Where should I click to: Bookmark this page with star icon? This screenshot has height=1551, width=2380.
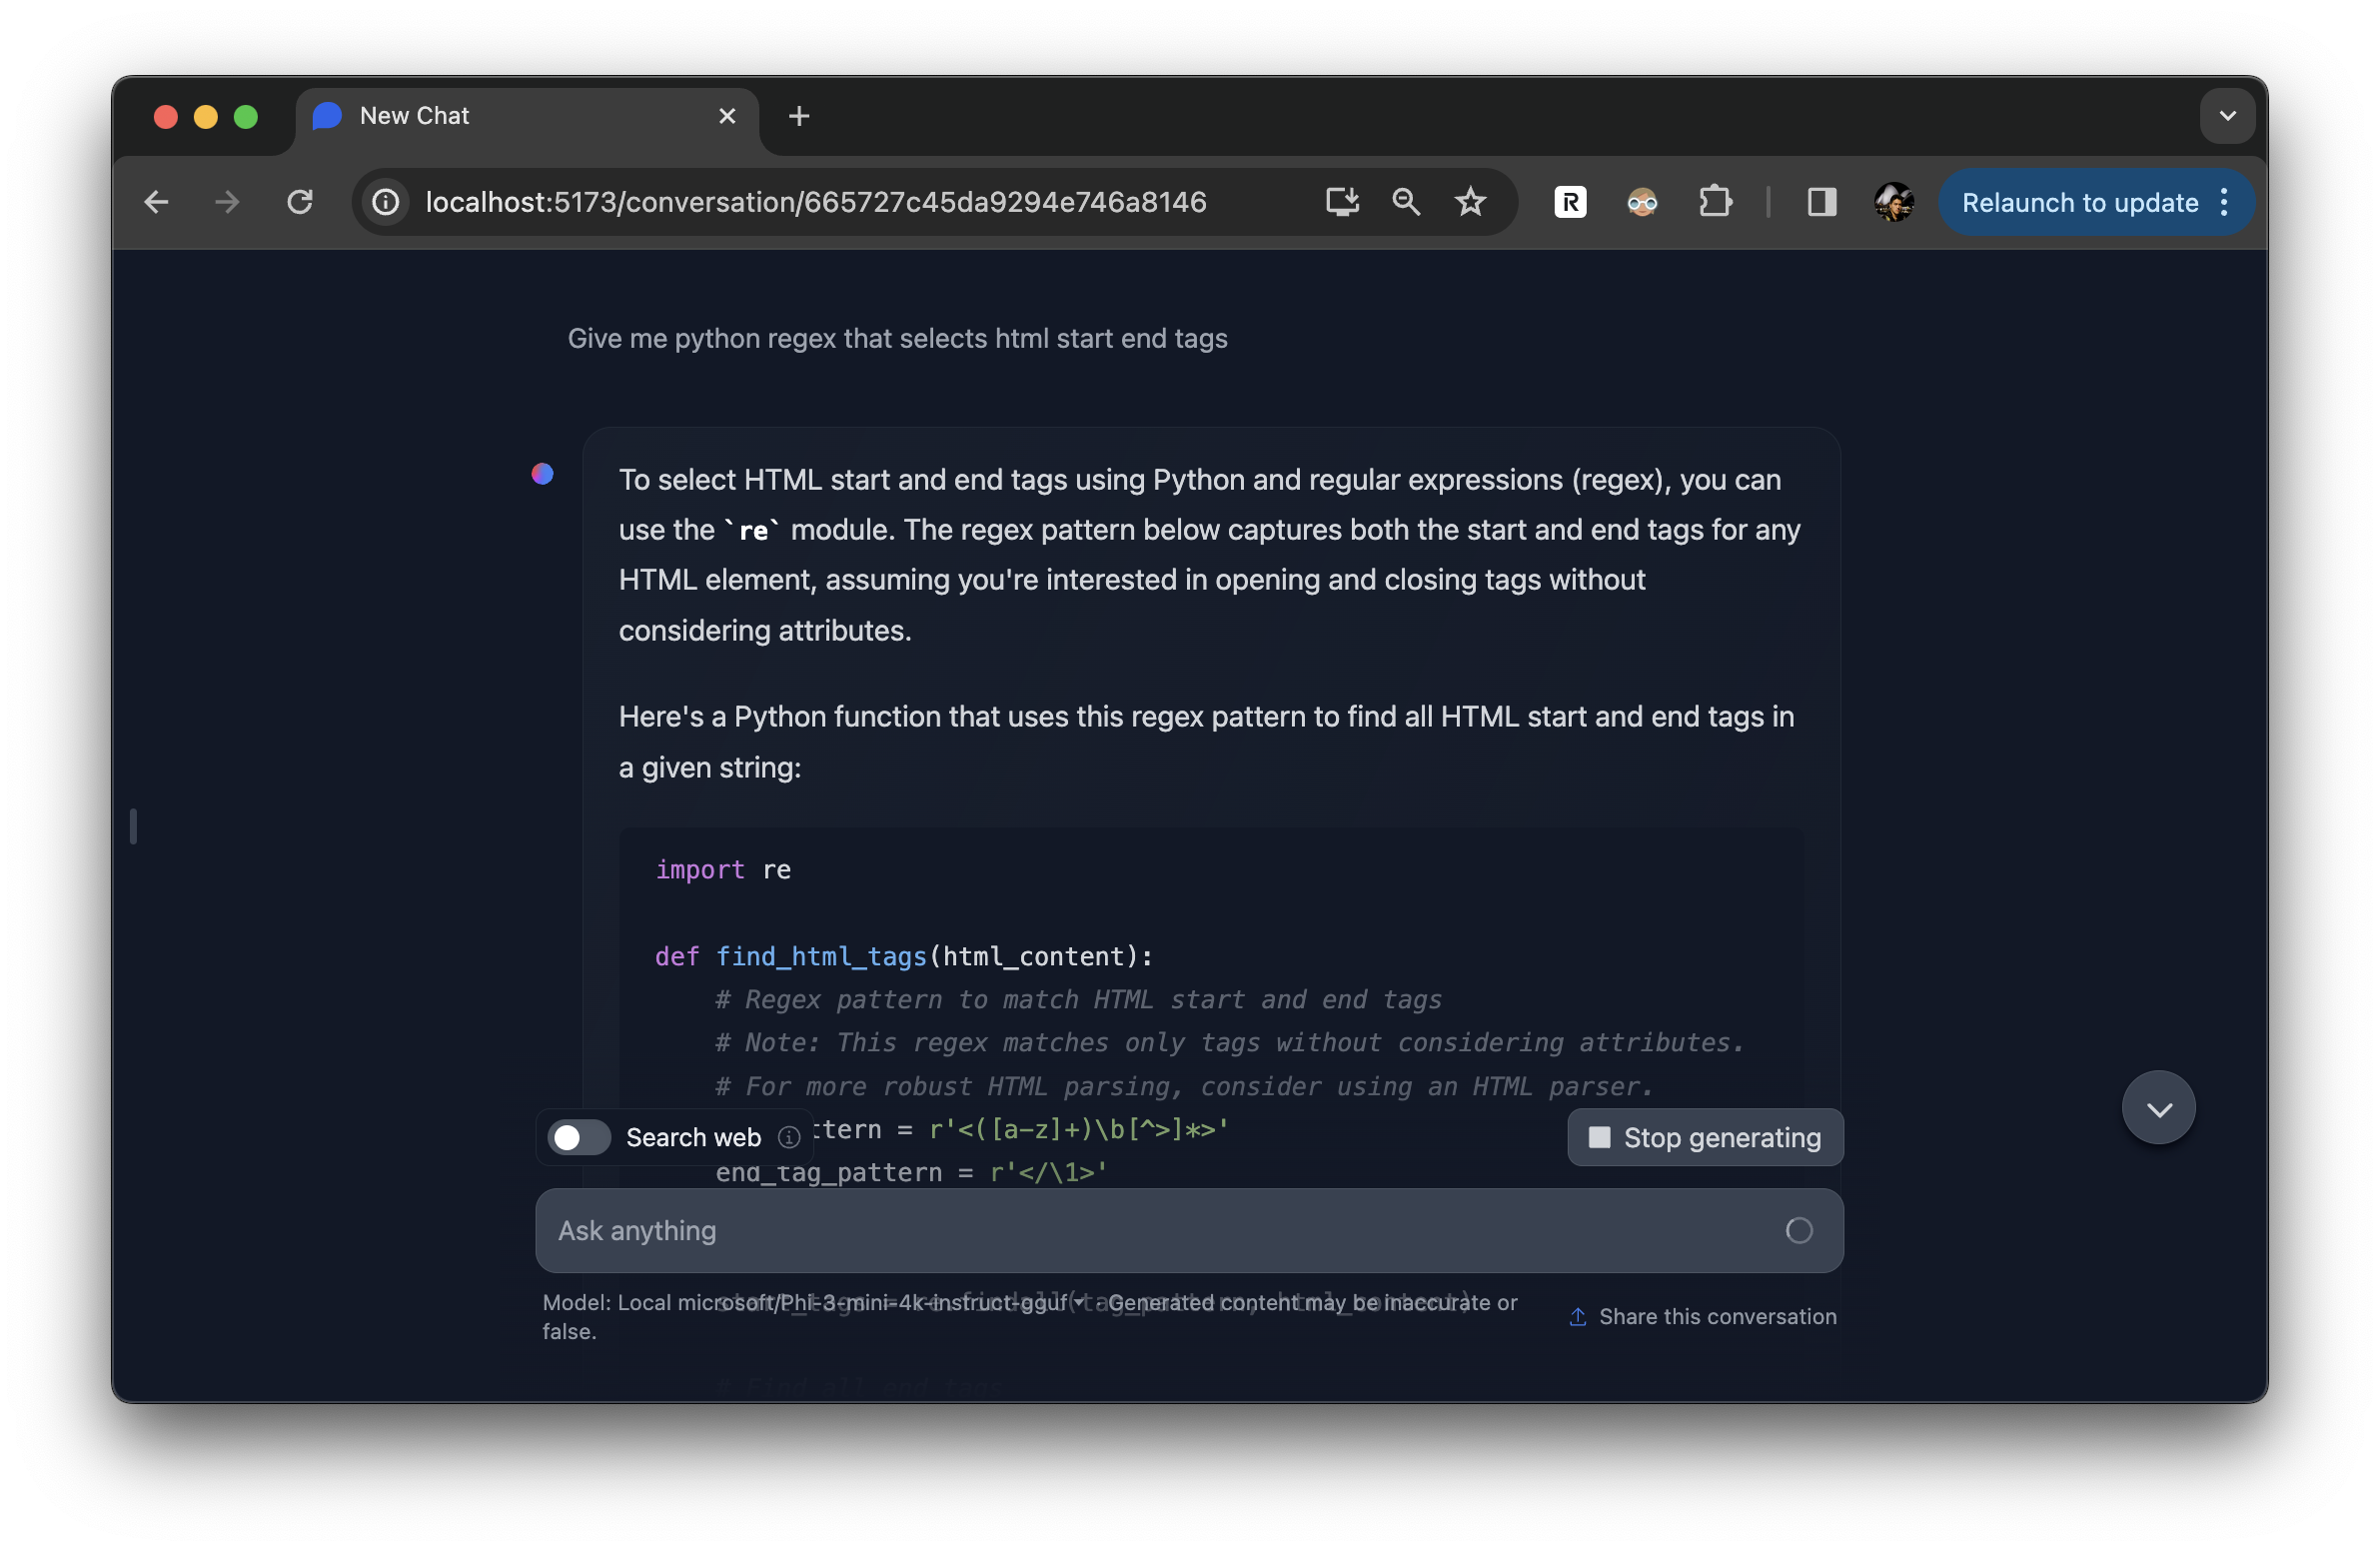[1470, 203]
